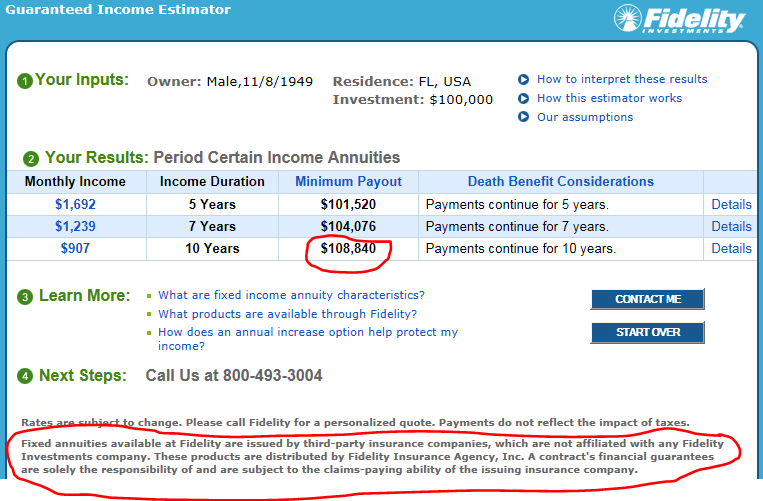Image resolution: width=763 pixels, height=501 pixels.
Task: Click arrow icon beside Our assumptions
Action: (x=523, y=117)
